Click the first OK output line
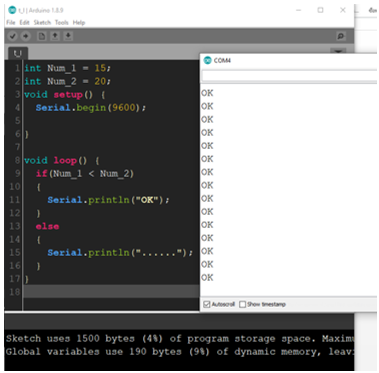379x373 pixels. tap(207, 93)
